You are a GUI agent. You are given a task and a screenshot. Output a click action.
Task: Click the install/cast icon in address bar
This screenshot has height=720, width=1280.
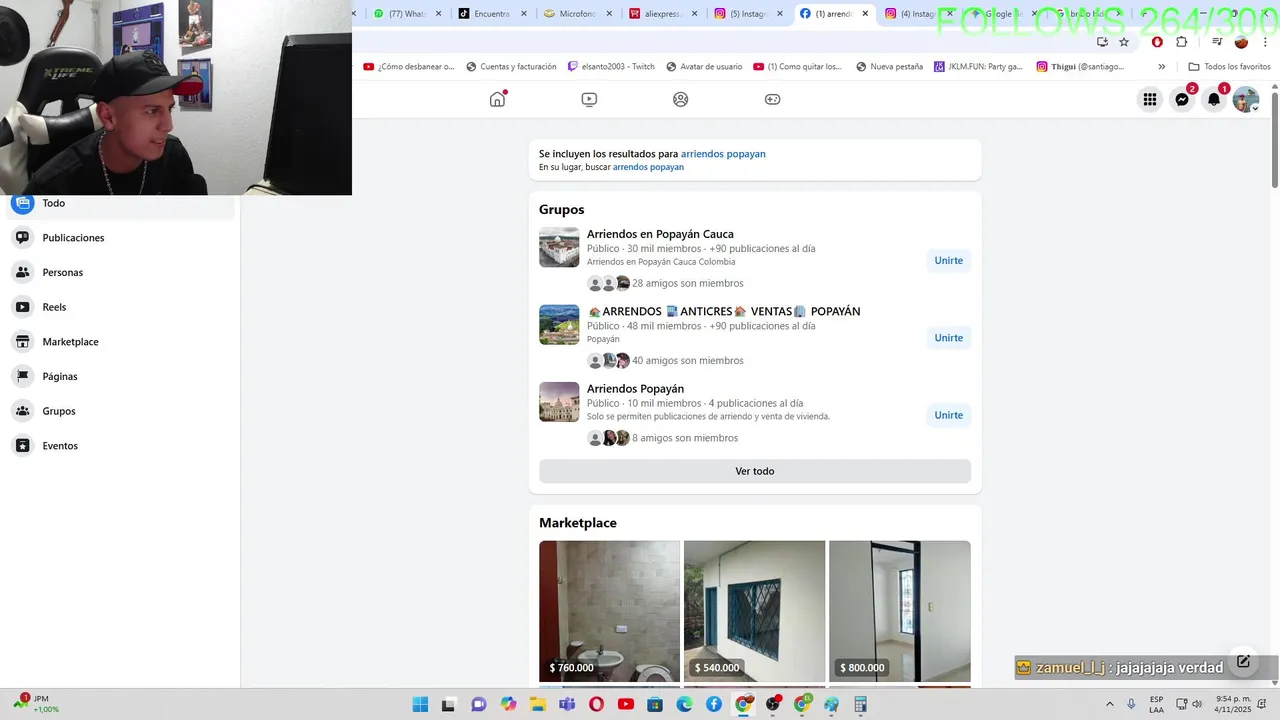point(1102,42)
